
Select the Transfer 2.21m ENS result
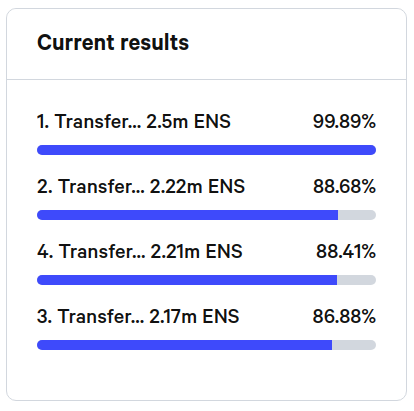(140, 251)
